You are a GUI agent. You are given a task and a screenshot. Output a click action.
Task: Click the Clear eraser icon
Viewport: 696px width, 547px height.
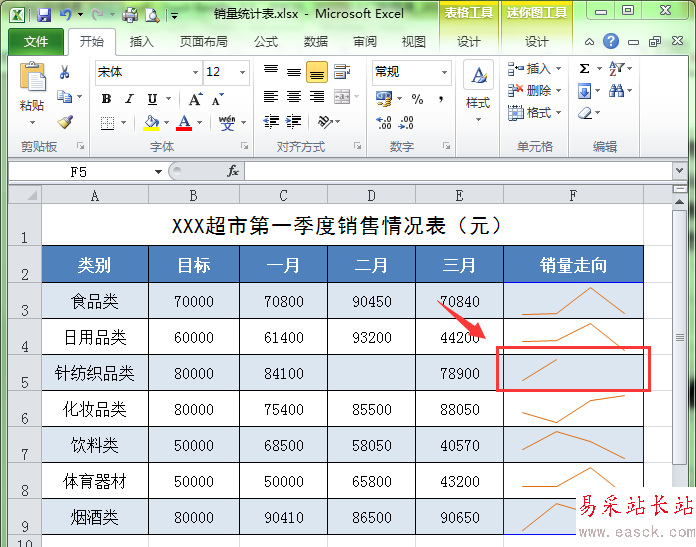tap(585, 113)
